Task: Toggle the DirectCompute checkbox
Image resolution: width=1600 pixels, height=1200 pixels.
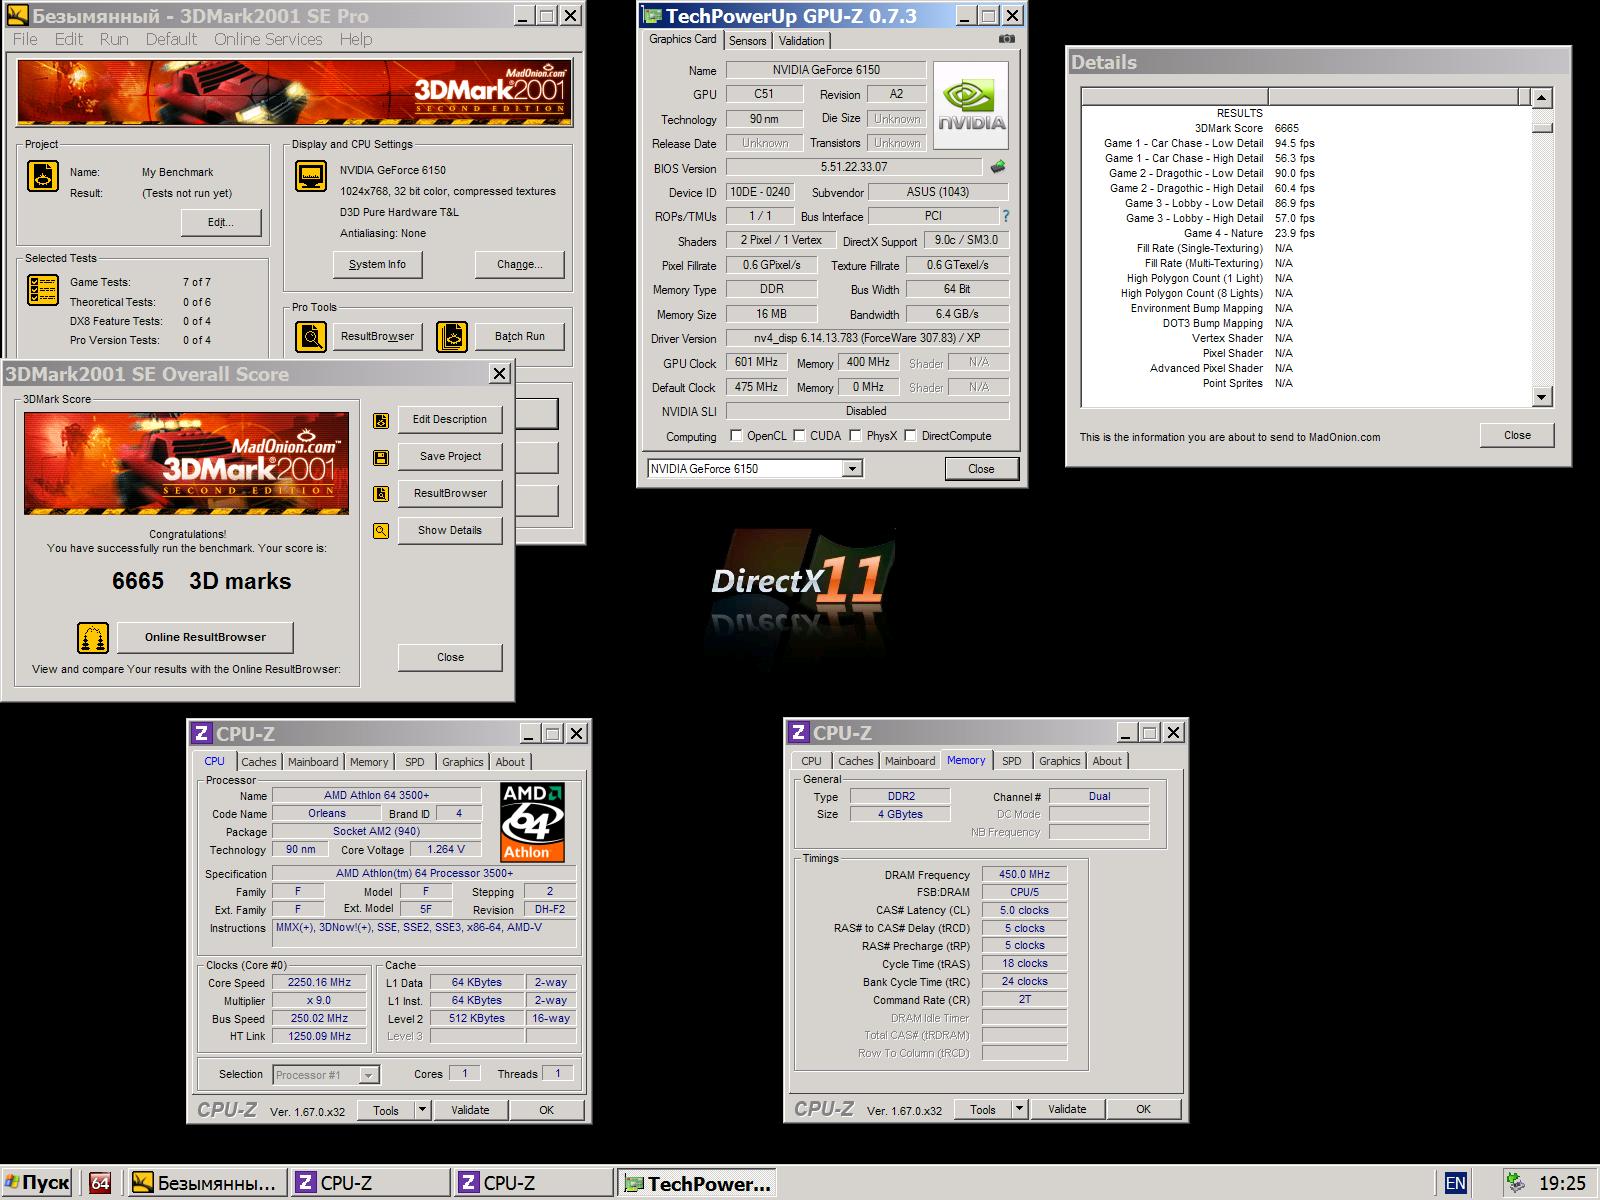Action: coord(910,435)
